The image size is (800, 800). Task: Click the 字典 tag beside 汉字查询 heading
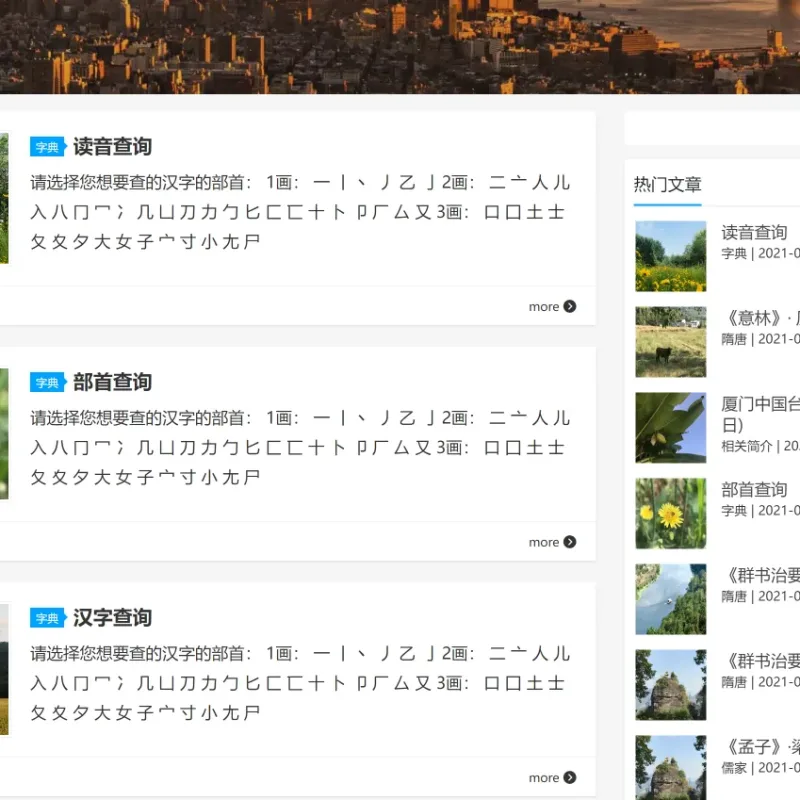coord(48,618)
